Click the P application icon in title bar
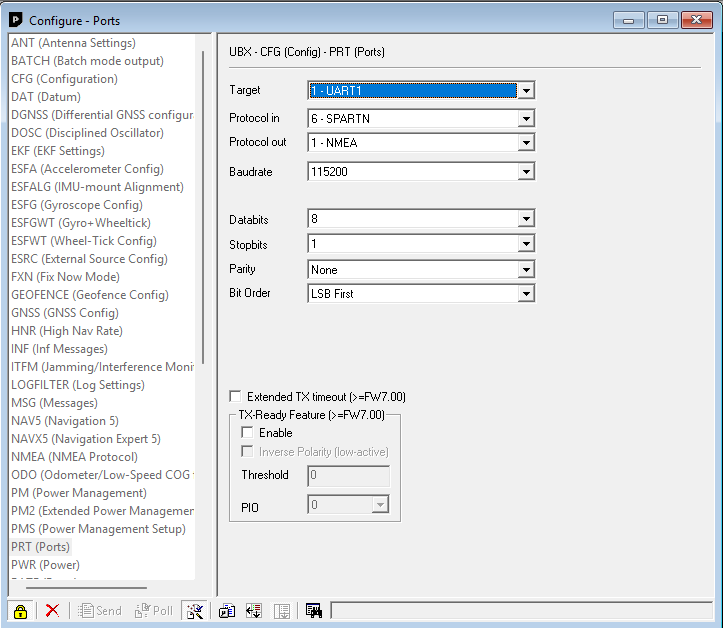 click(x=15, y=19)
